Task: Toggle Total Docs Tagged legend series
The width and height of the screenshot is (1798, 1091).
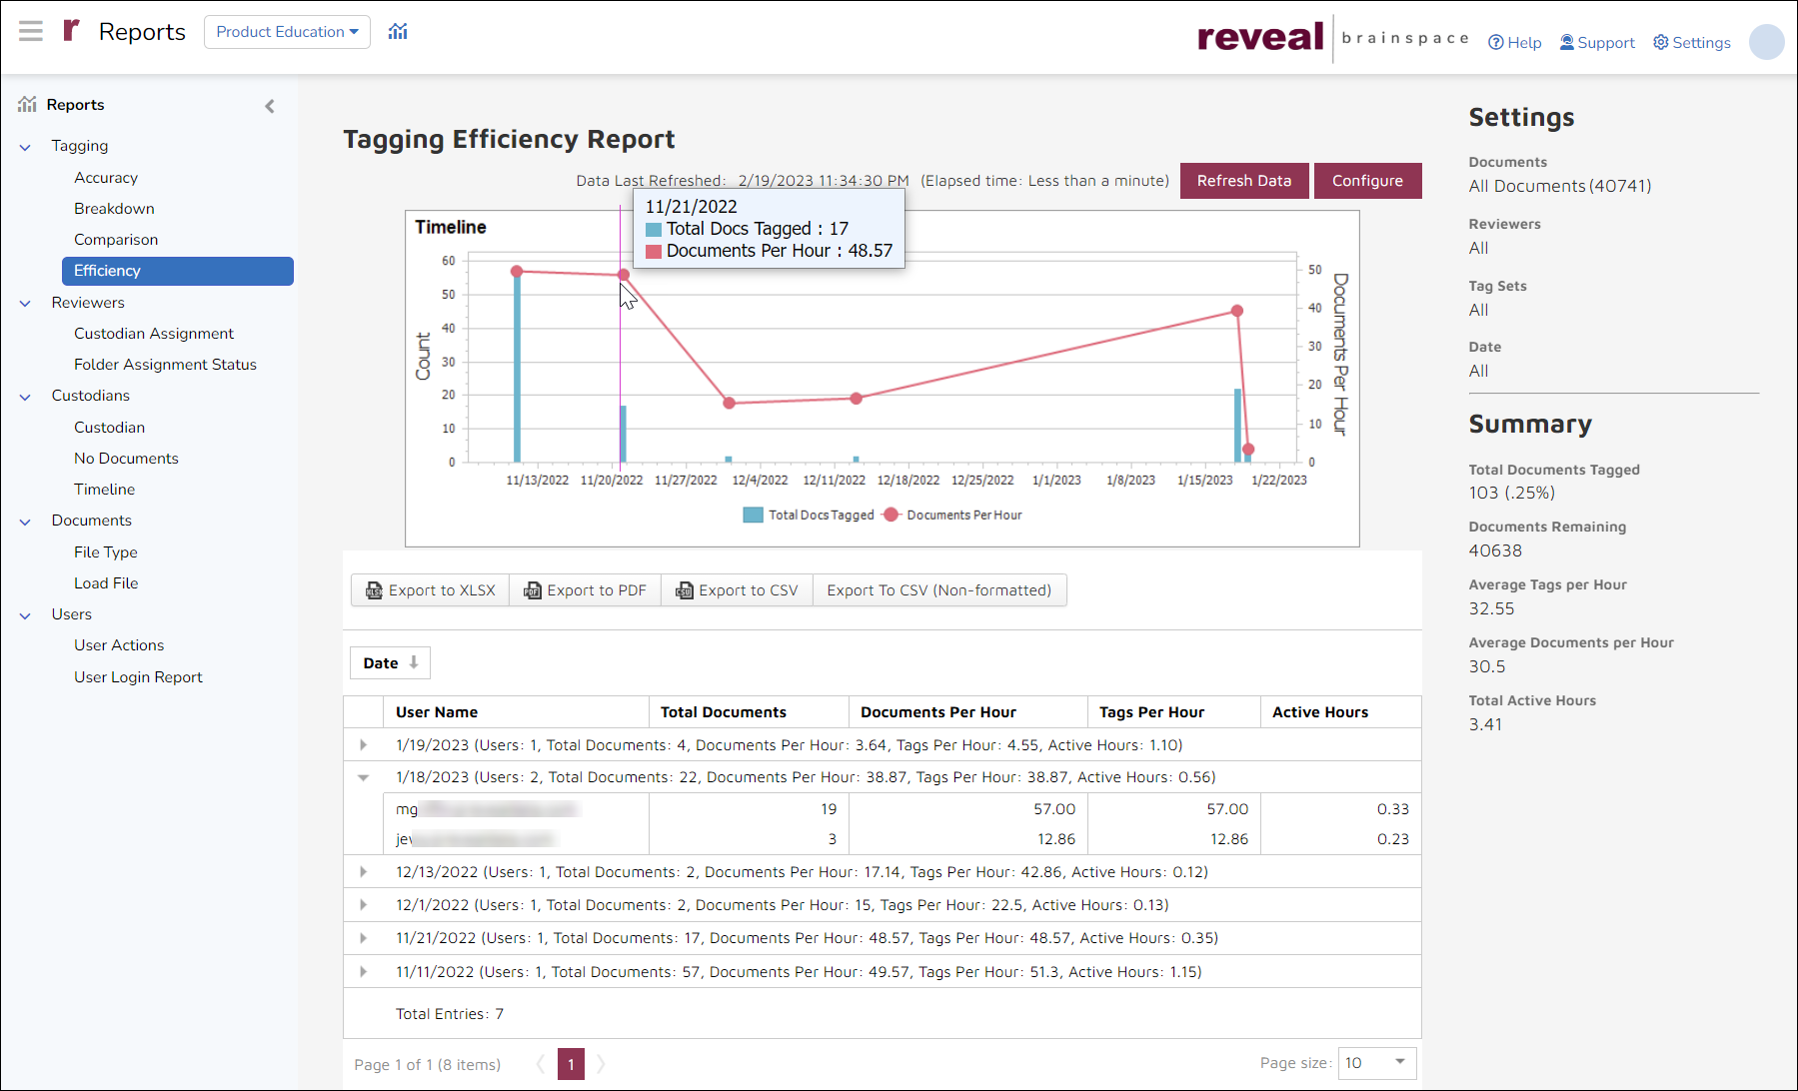Action: [x=808, y=515]
